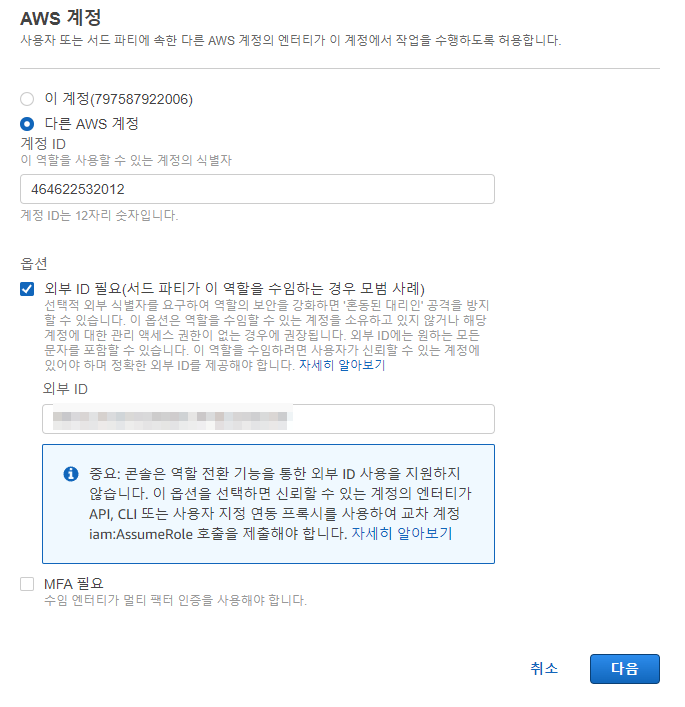Enable the 'MFA 필요' checkbox
The height and width of the screenshot is (707, 685).
(27, 584)
